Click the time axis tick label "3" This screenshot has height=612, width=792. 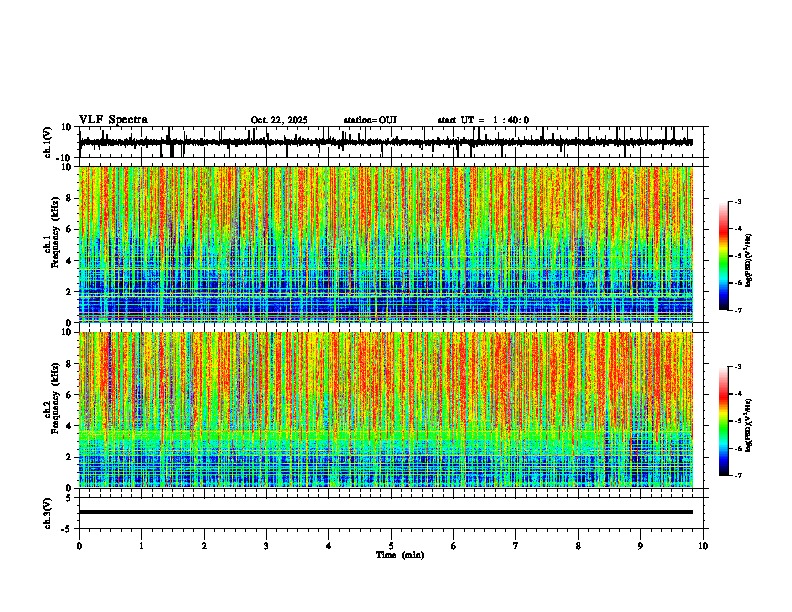[266, 546]
